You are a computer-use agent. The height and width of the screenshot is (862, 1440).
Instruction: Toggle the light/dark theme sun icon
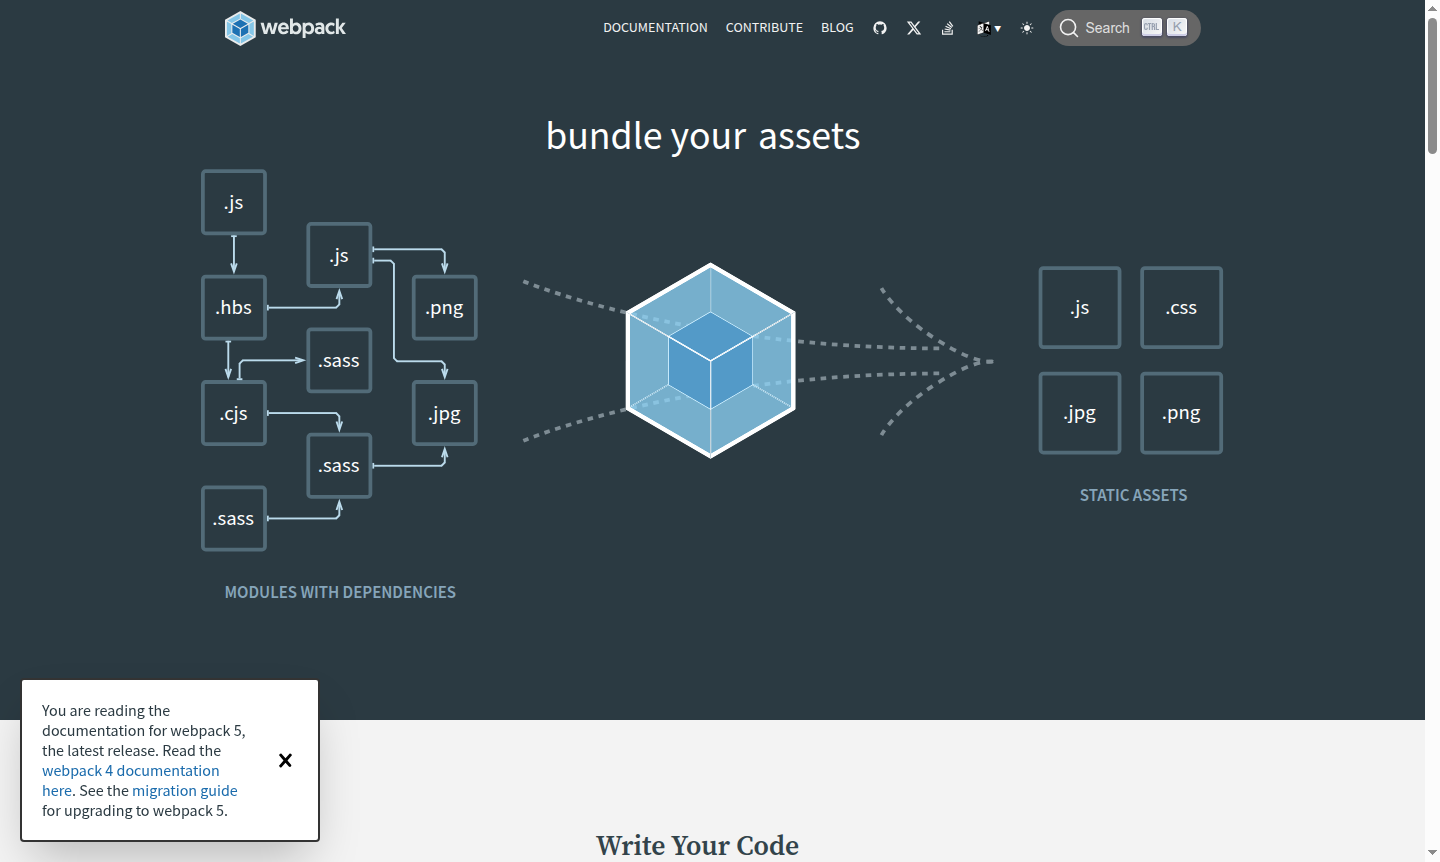point(1027,28)
